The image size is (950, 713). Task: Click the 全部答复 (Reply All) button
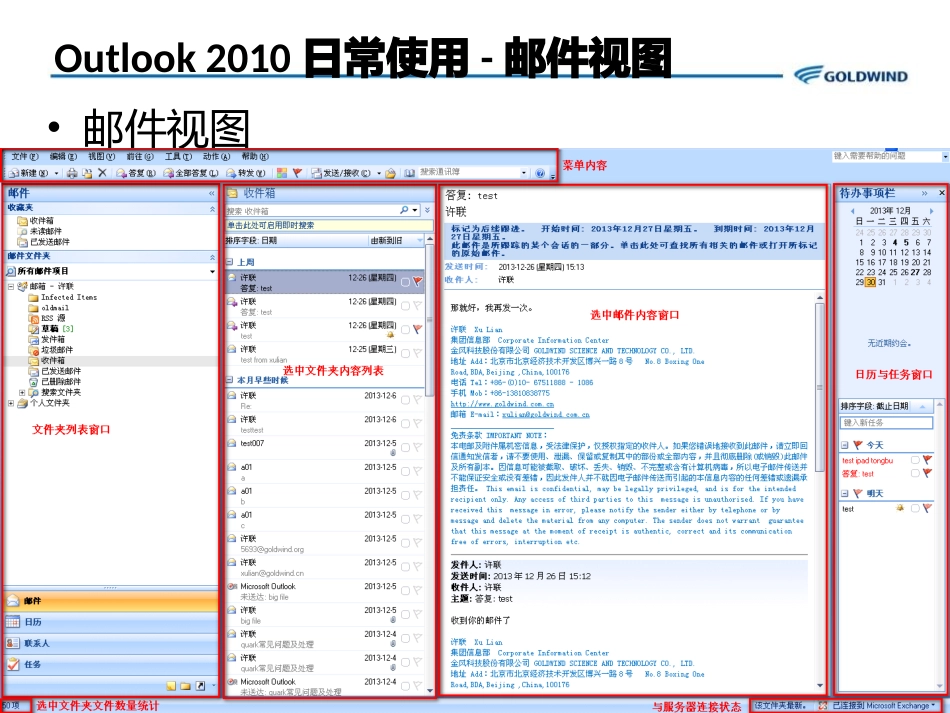point(191,173)
